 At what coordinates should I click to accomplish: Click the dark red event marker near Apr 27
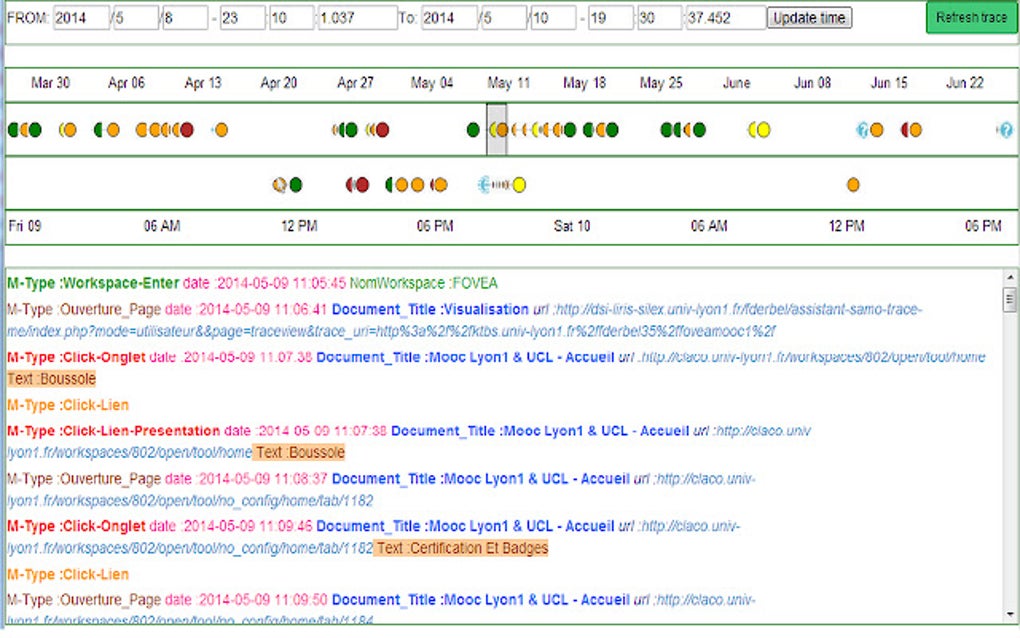(380, 129)
